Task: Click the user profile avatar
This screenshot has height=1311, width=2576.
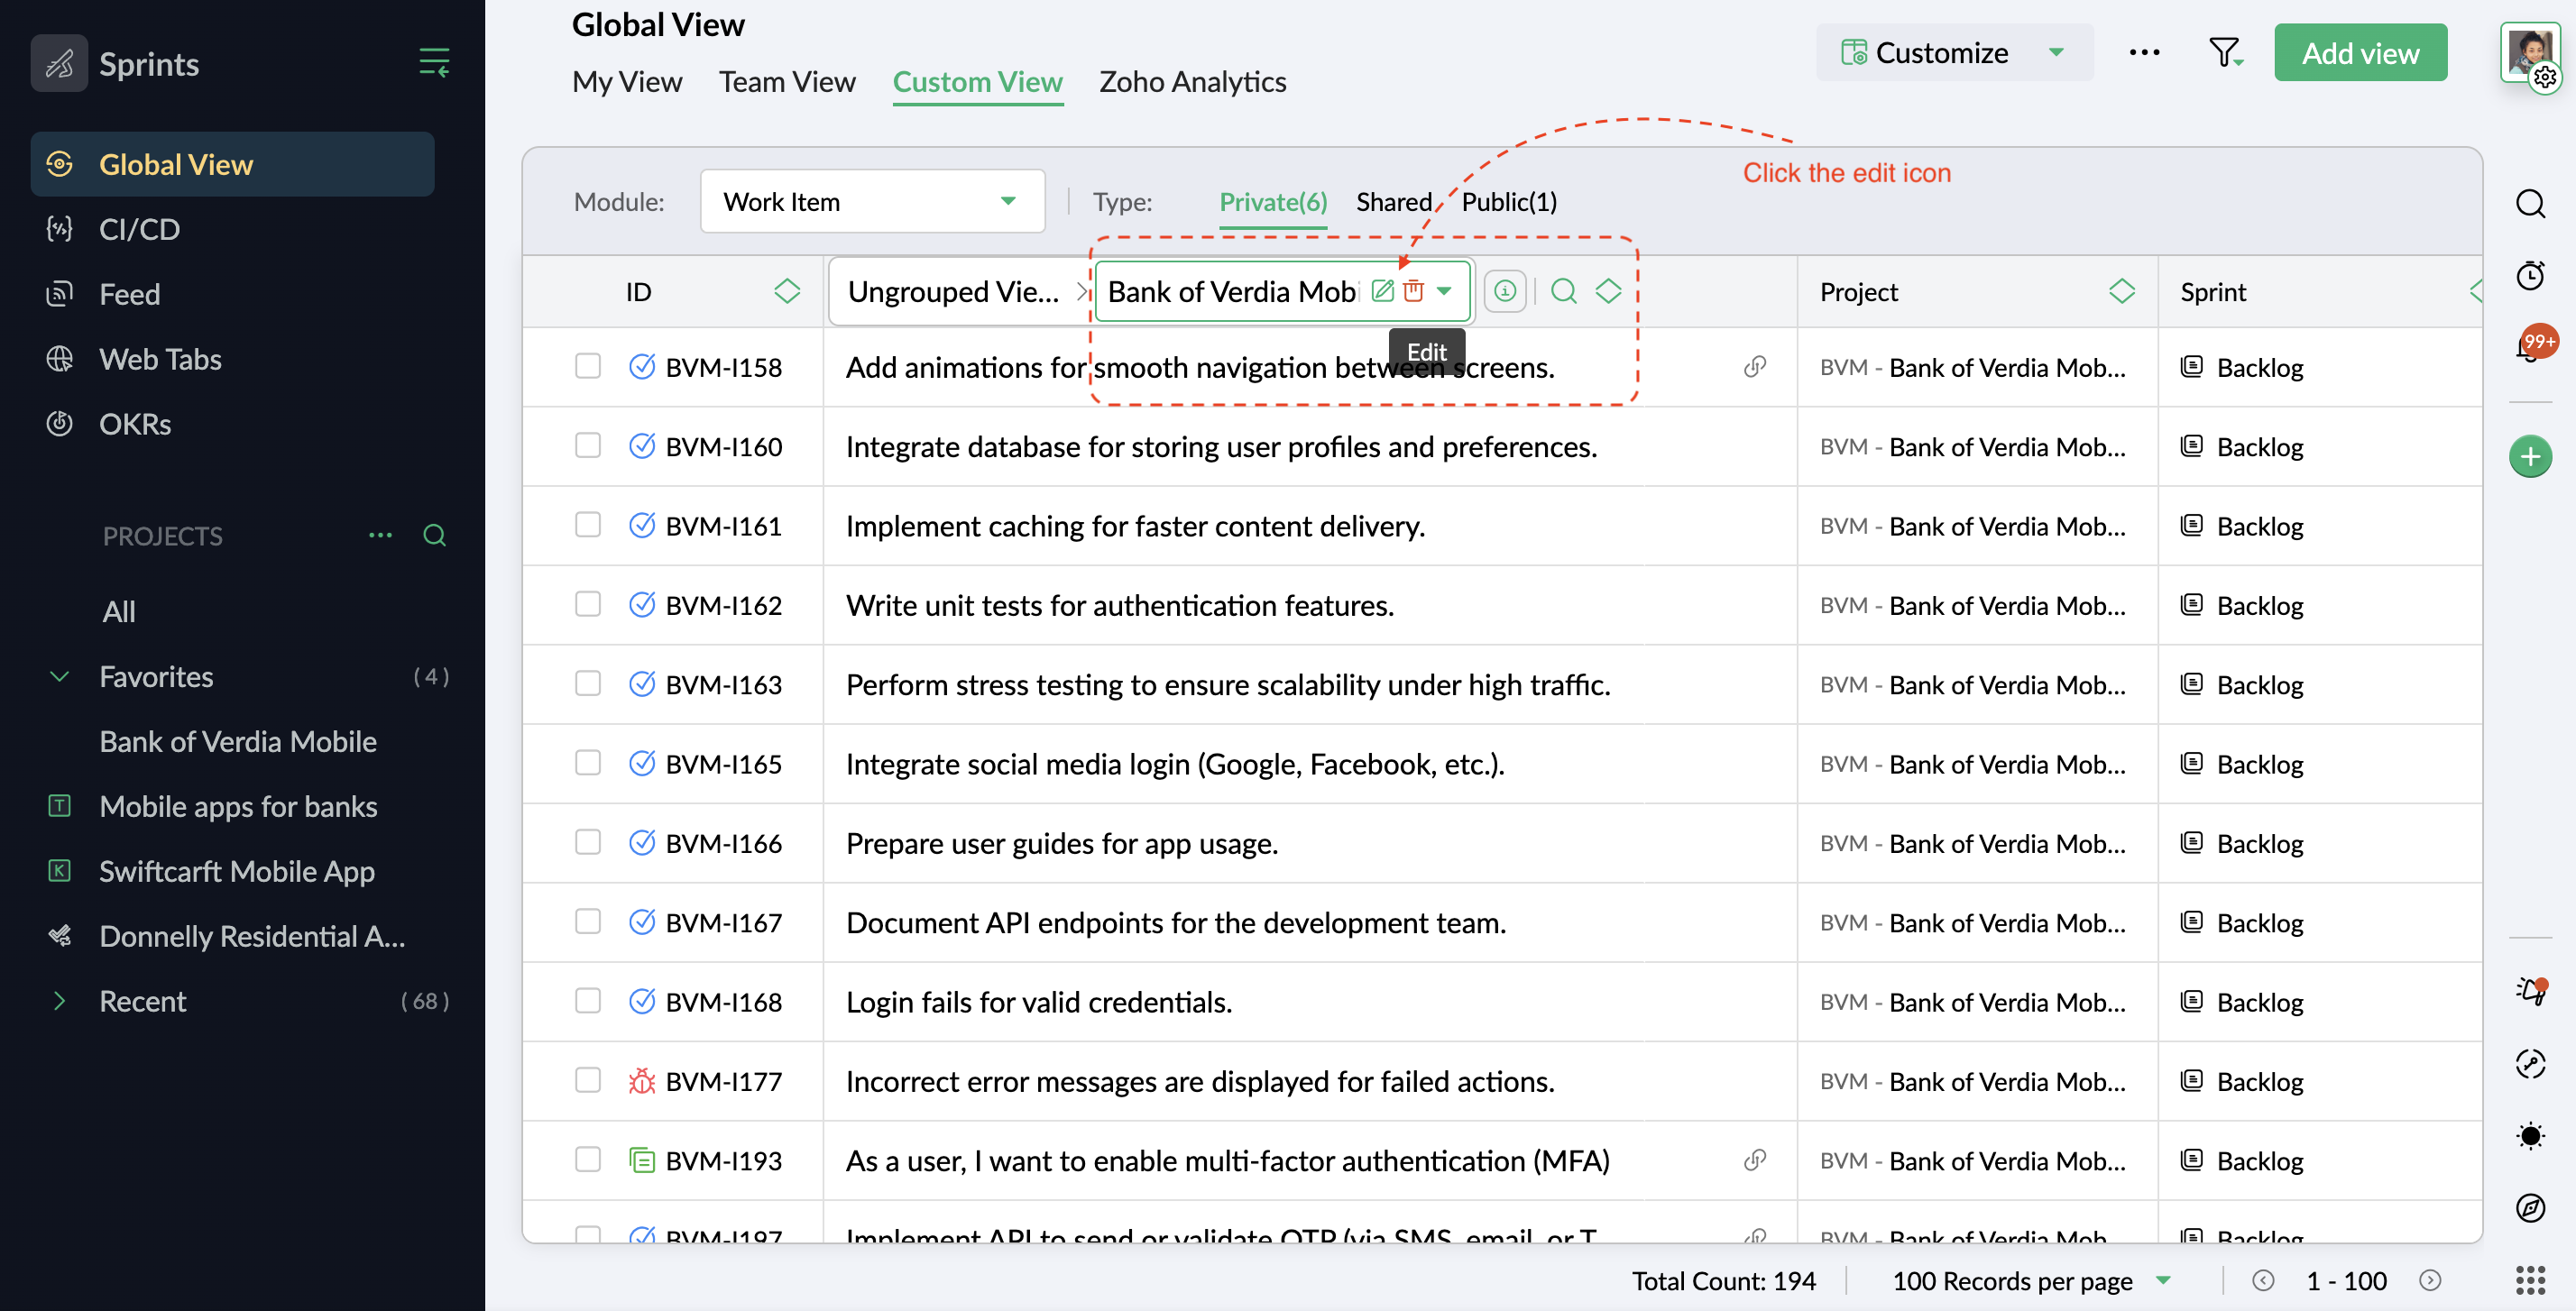Action: [x=2529, y=52]
